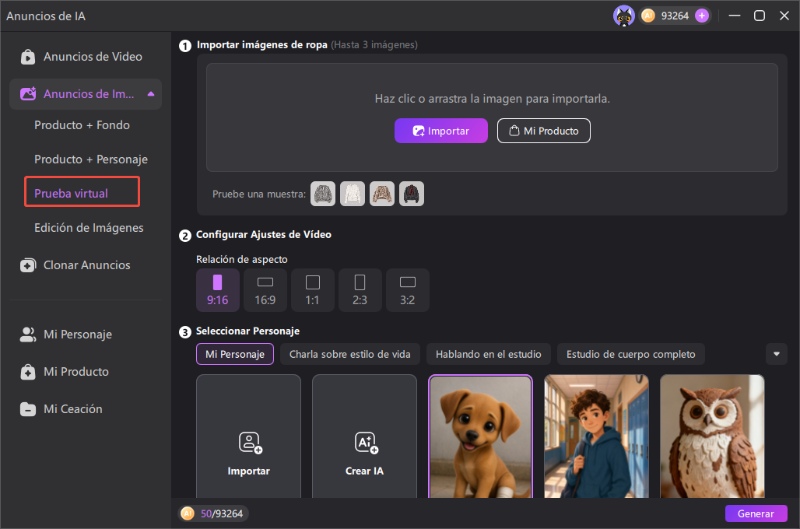The height and width of the screenshot is (529, 800).
Task: Choose the white jacket sample
Action: tap(353, 194)
